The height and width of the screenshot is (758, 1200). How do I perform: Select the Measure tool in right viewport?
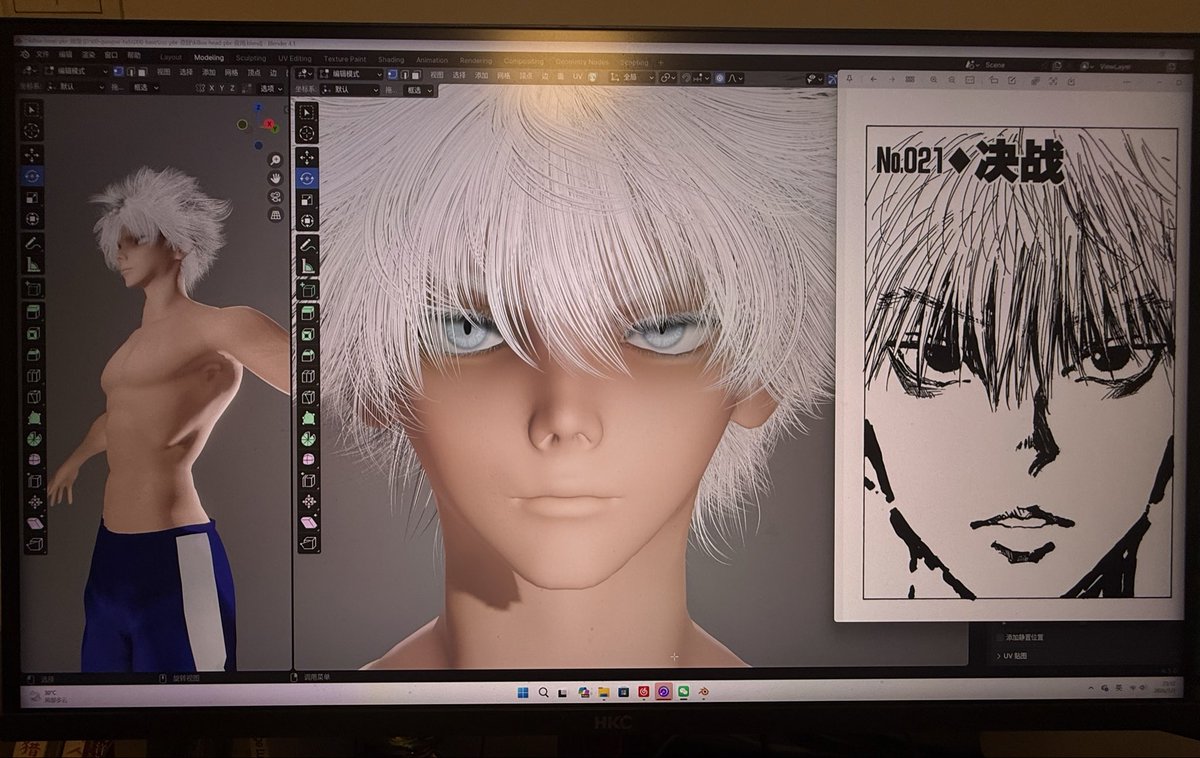pyautogui.click(x=308, y=266)
